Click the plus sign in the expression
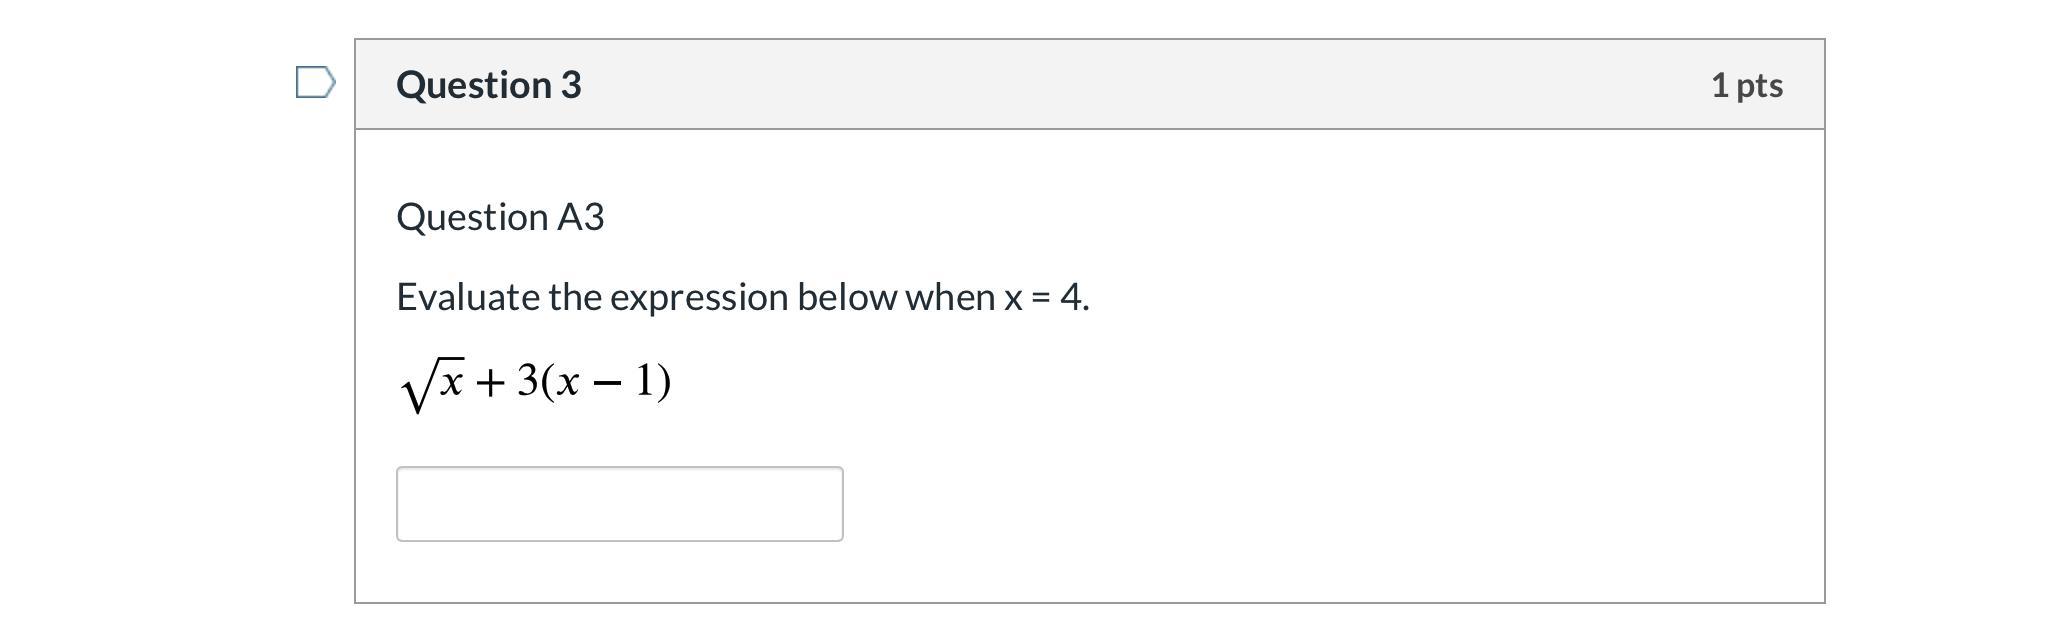Image resolution: width=2068 pixels, height=640 pixels. tap(489, 383)
